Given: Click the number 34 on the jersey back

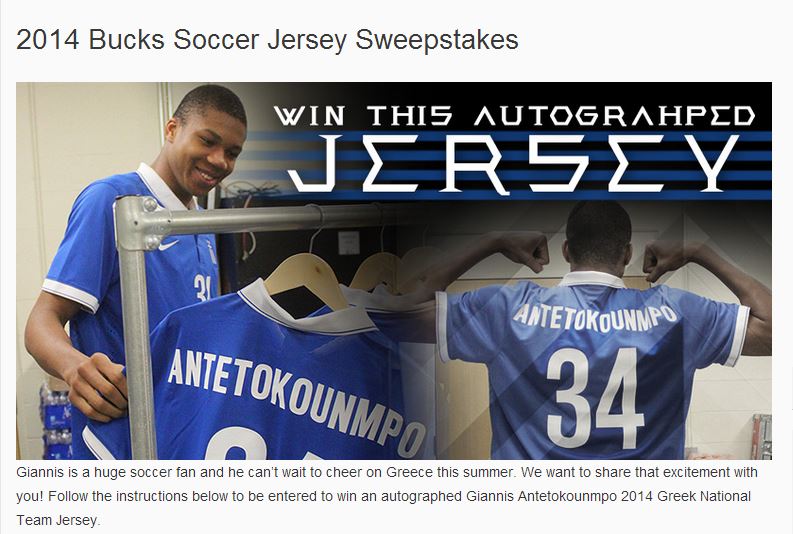Looking at the screenshot, I should pyautogui.click(x=596, y=398).
